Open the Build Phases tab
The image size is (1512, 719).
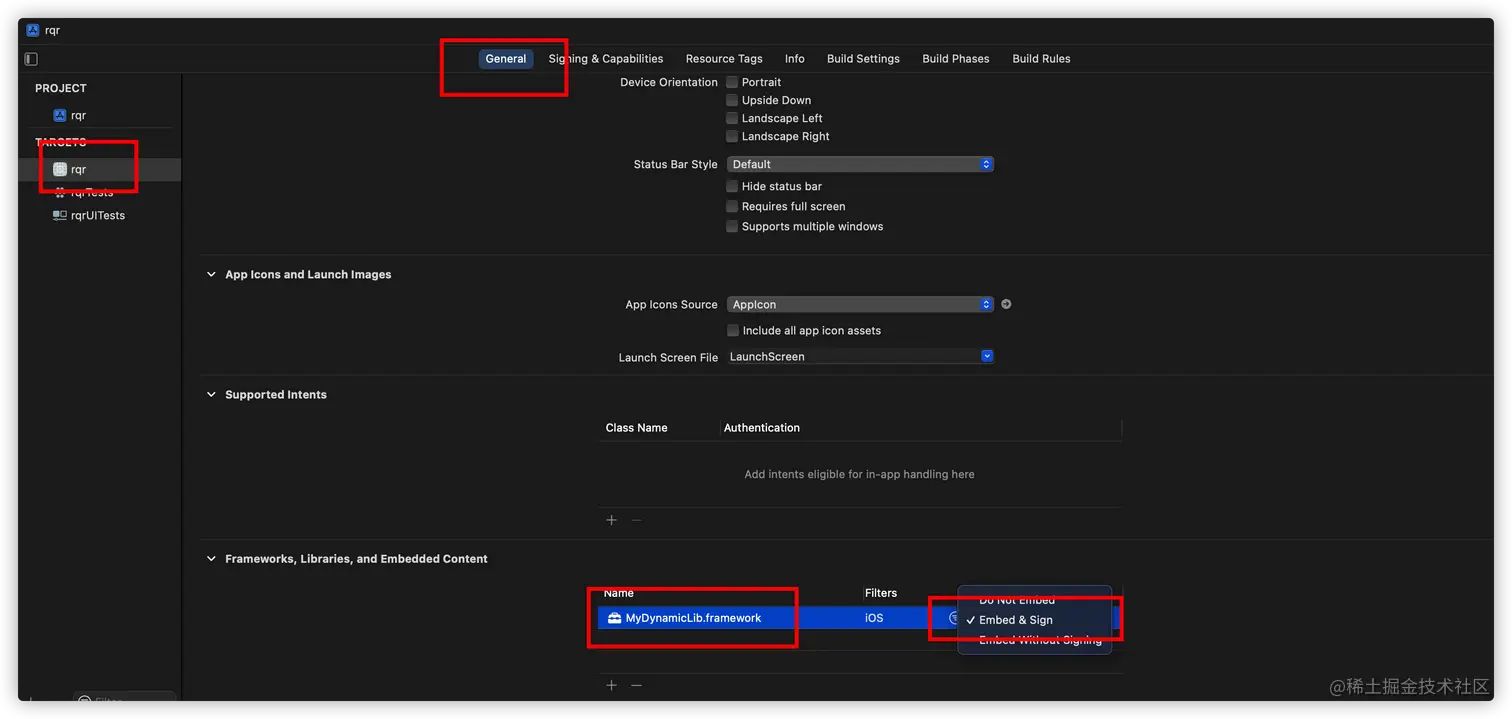pos(956,59)
